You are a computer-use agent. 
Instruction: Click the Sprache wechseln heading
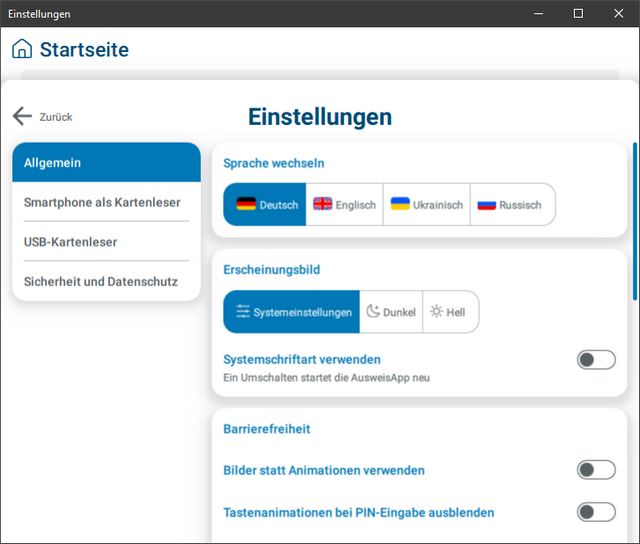point(274,163)
